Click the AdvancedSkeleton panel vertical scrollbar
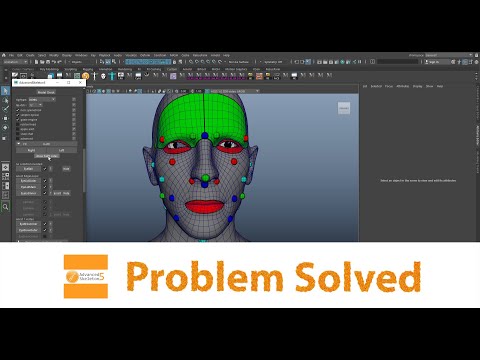This screenshot has width=480, height=360. 84,170
